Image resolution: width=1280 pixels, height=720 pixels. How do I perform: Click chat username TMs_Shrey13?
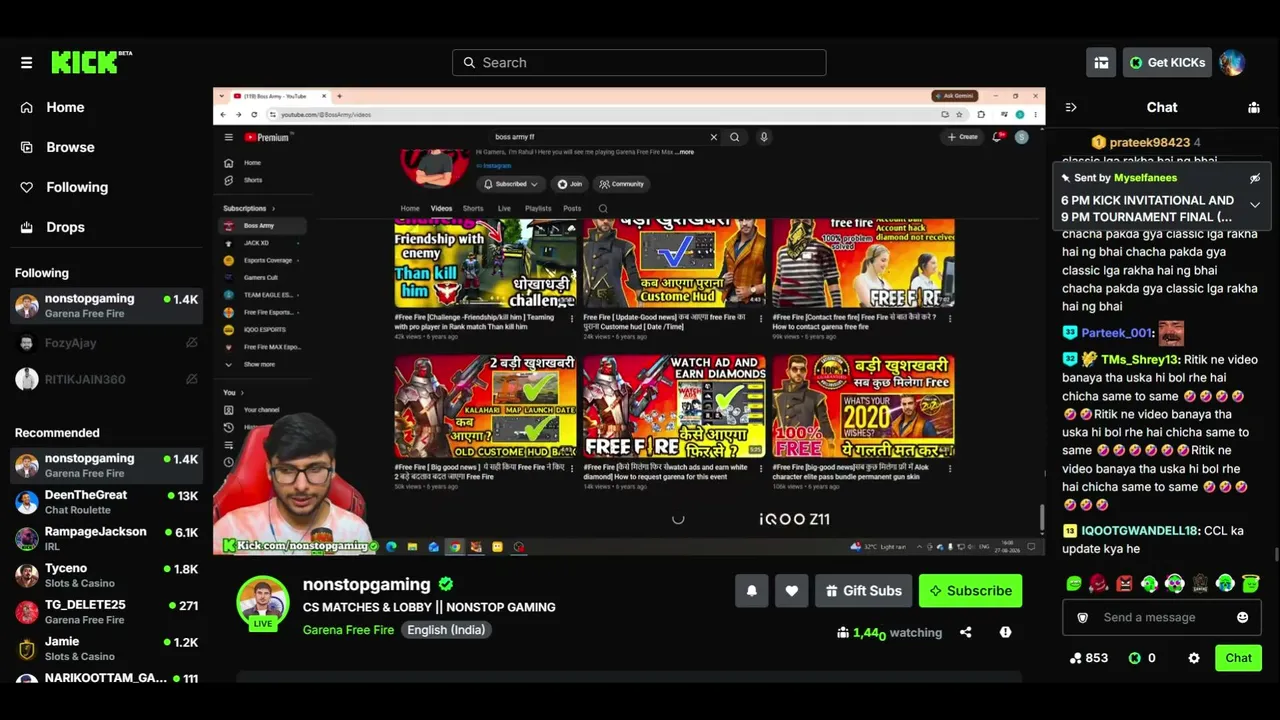[x=1140, y=359]
